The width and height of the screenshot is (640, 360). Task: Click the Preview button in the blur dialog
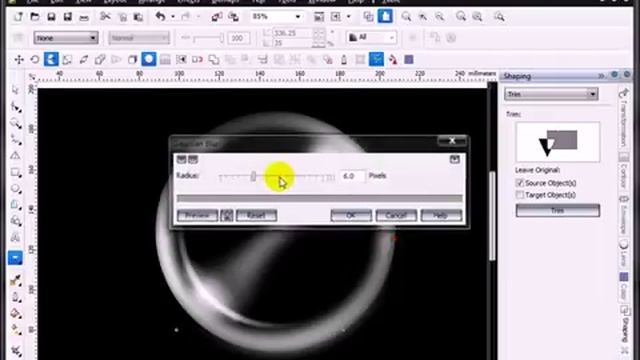(x=198, y=215)
